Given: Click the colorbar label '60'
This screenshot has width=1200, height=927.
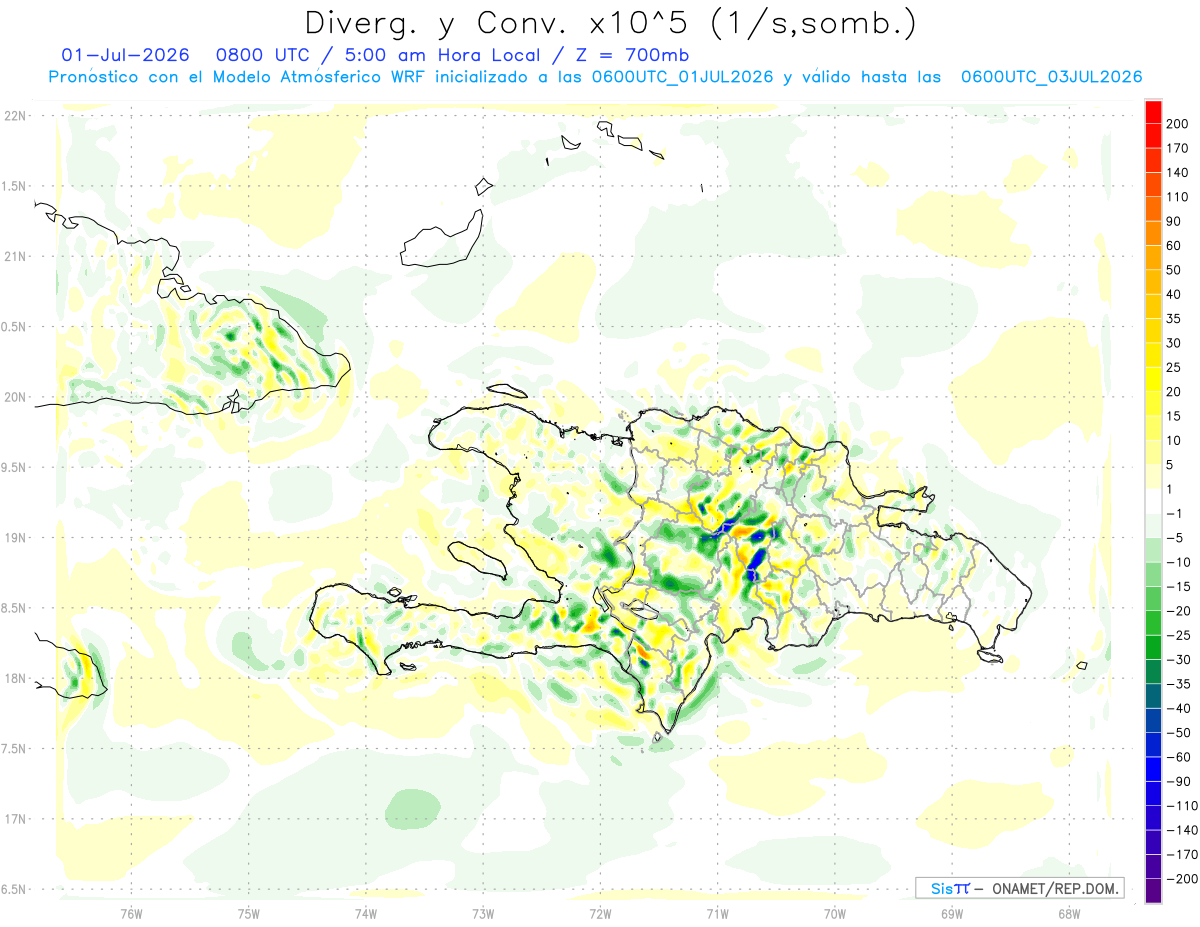Looking at the screenshot, I should tap(1174, 245).
